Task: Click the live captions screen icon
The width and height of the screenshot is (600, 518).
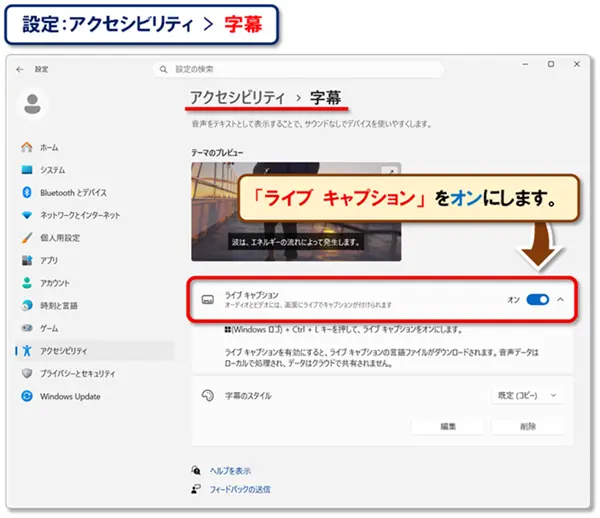Action: (208, 300)
